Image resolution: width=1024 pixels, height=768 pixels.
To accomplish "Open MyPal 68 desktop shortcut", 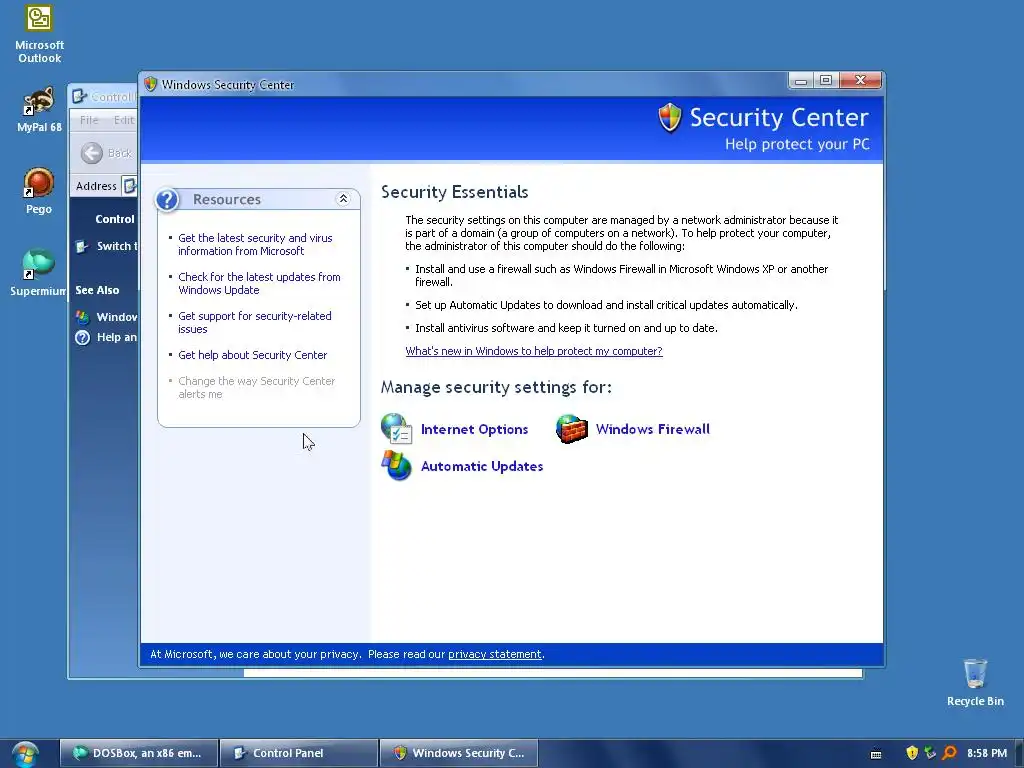I will click(39, 110).
